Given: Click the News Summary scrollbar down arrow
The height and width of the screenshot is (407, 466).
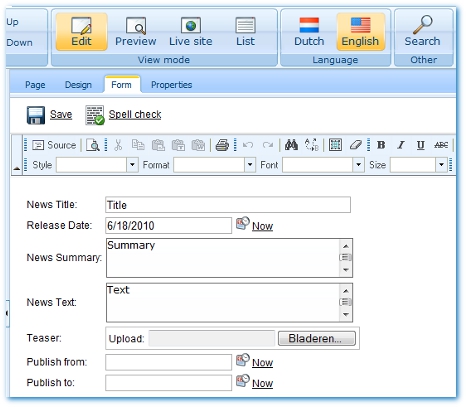Looking at the screenshot, I should tap(346, 270).
